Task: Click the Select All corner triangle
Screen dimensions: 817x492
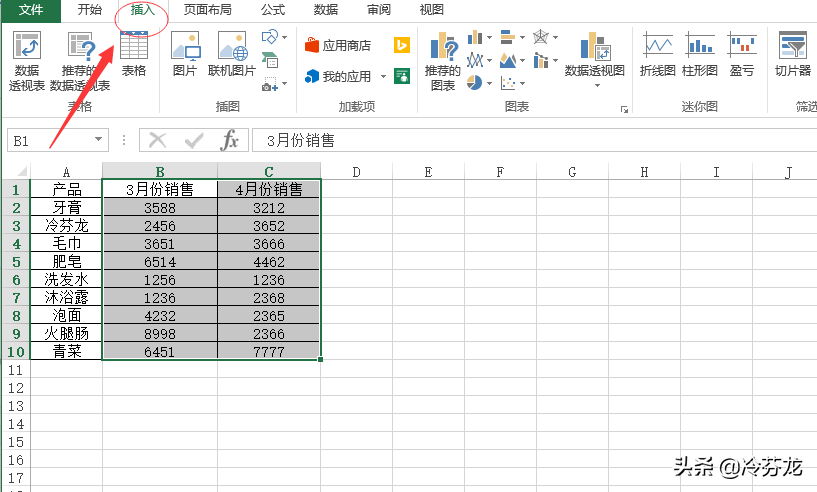Action: [21, 171]
